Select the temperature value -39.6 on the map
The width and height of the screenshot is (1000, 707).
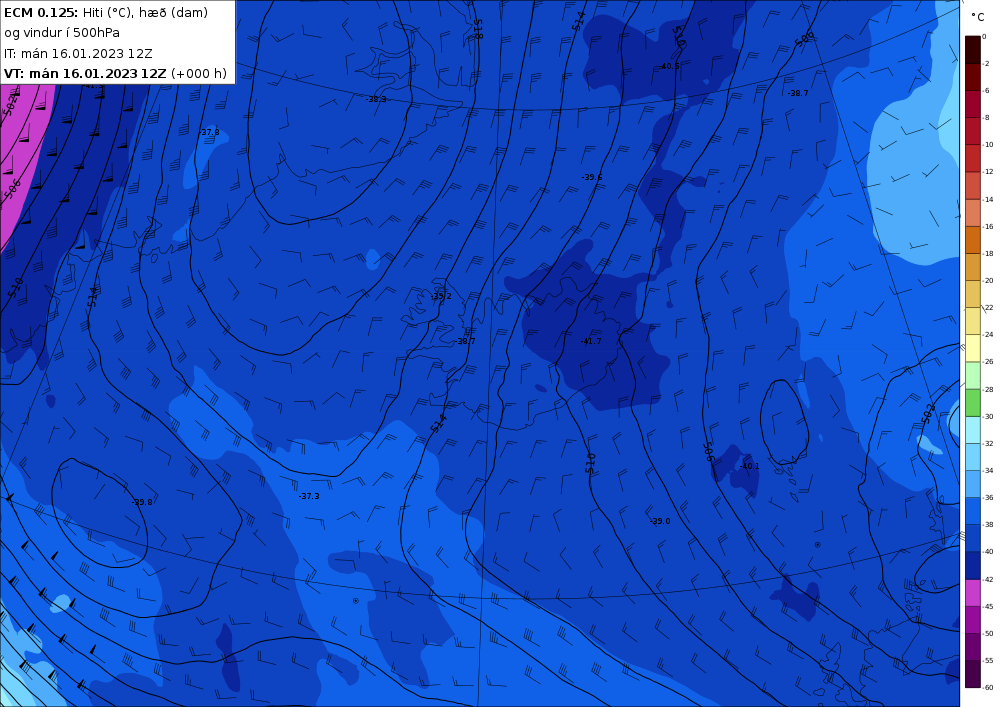[x=592, y=177]
